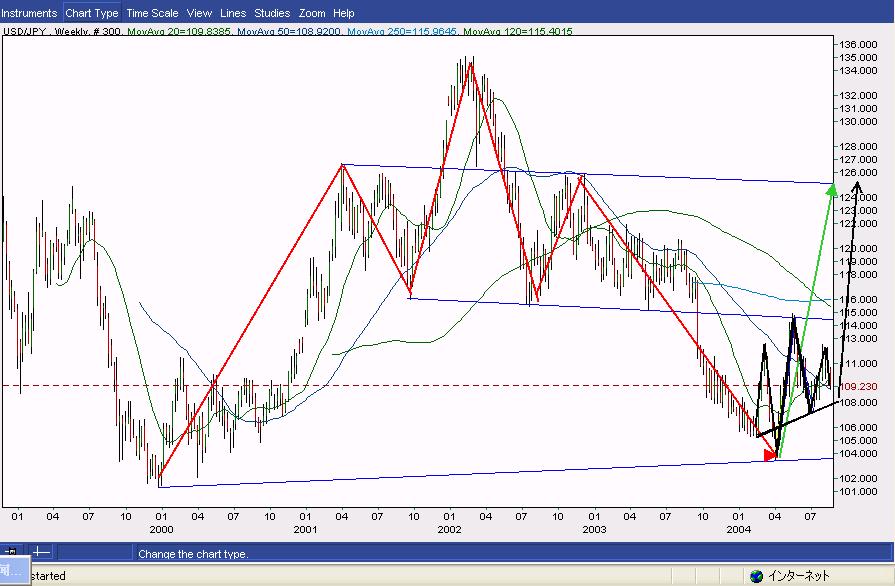Click the 101.000 price axis label
The image size is (895, 586).
[858, 491]
